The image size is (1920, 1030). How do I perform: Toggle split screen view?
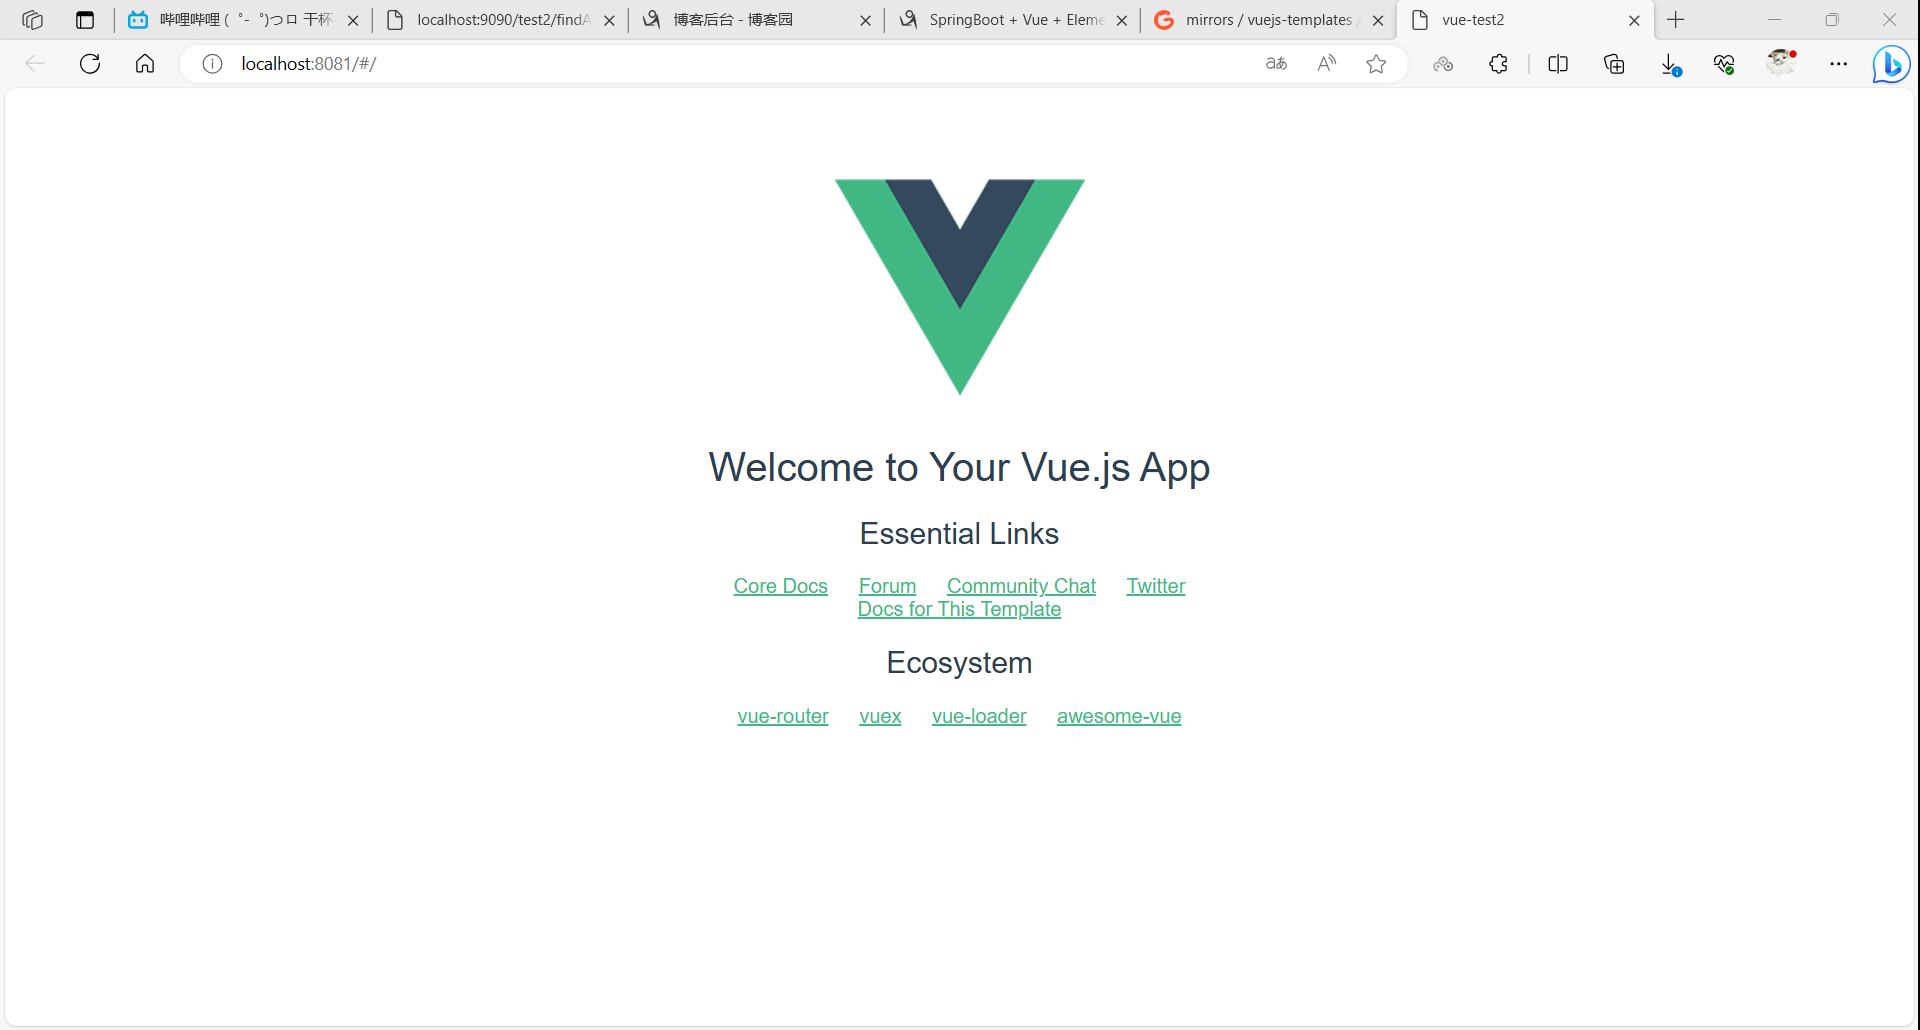1558,64
